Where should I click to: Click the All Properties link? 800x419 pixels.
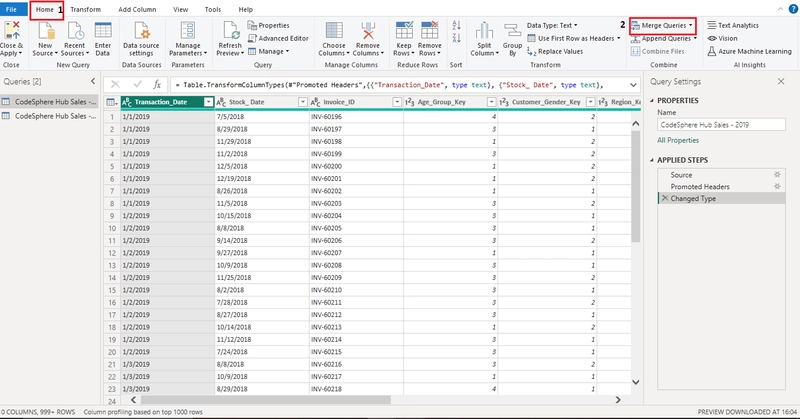tap(678, 140)
